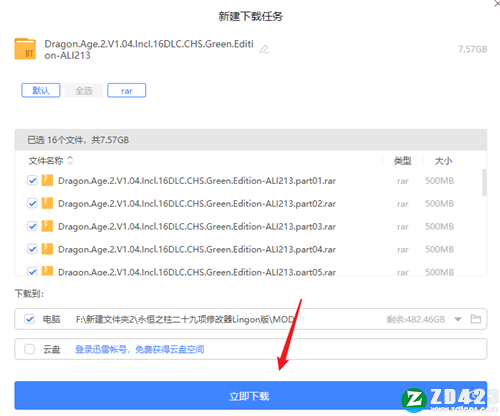Expand the download path dropdown arrow
Image resolution: width=500 pixels, height=416 pixels.
[x=458, y=319]
